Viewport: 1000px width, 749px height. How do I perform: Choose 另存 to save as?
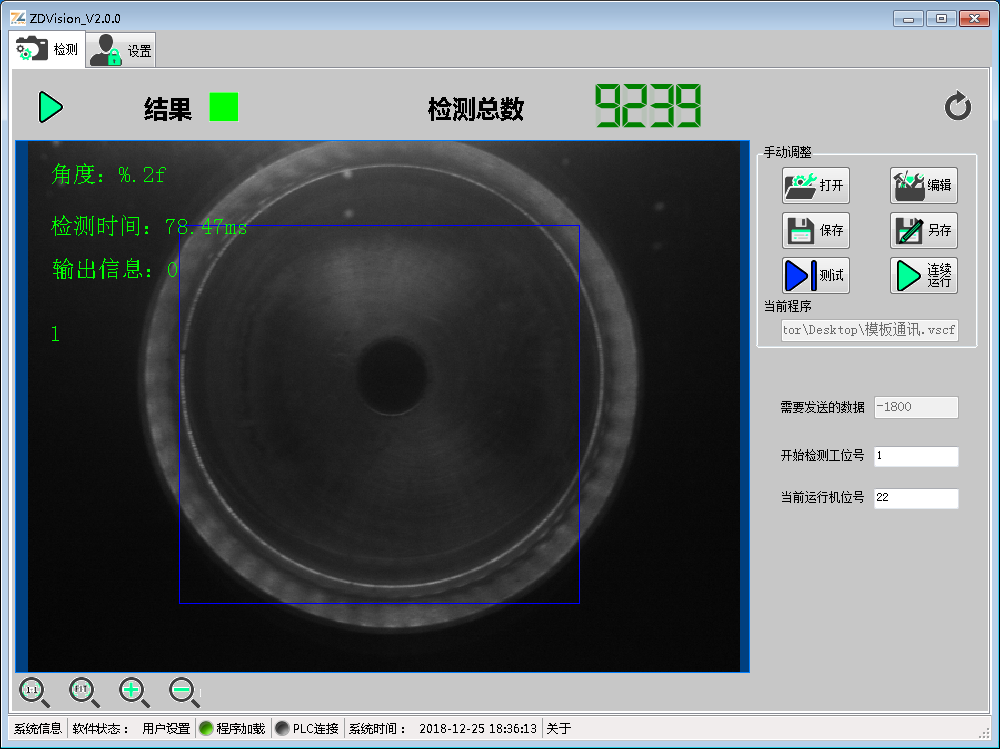923,230
